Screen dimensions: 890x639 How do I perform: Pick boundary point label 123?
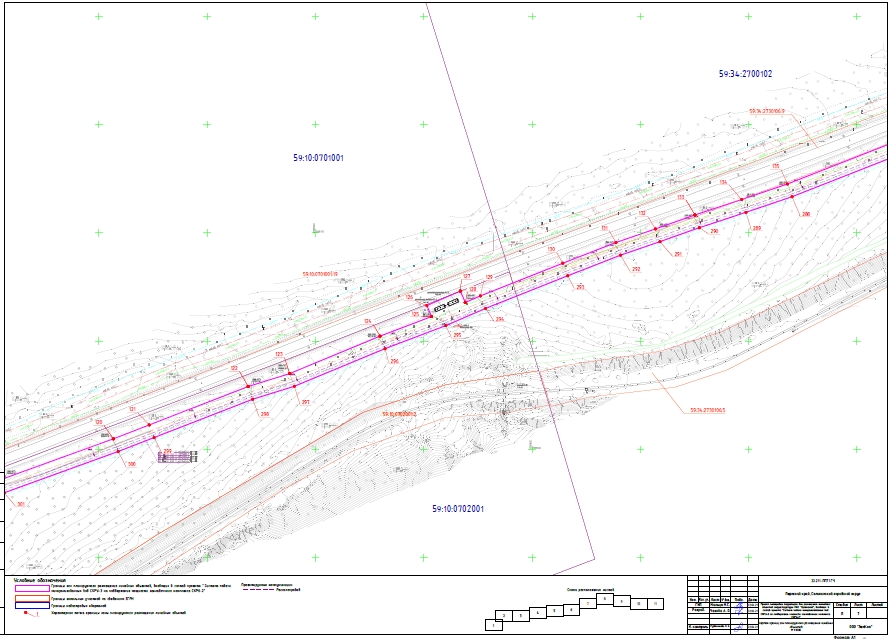pyautogui.click(x=279, y=354)
